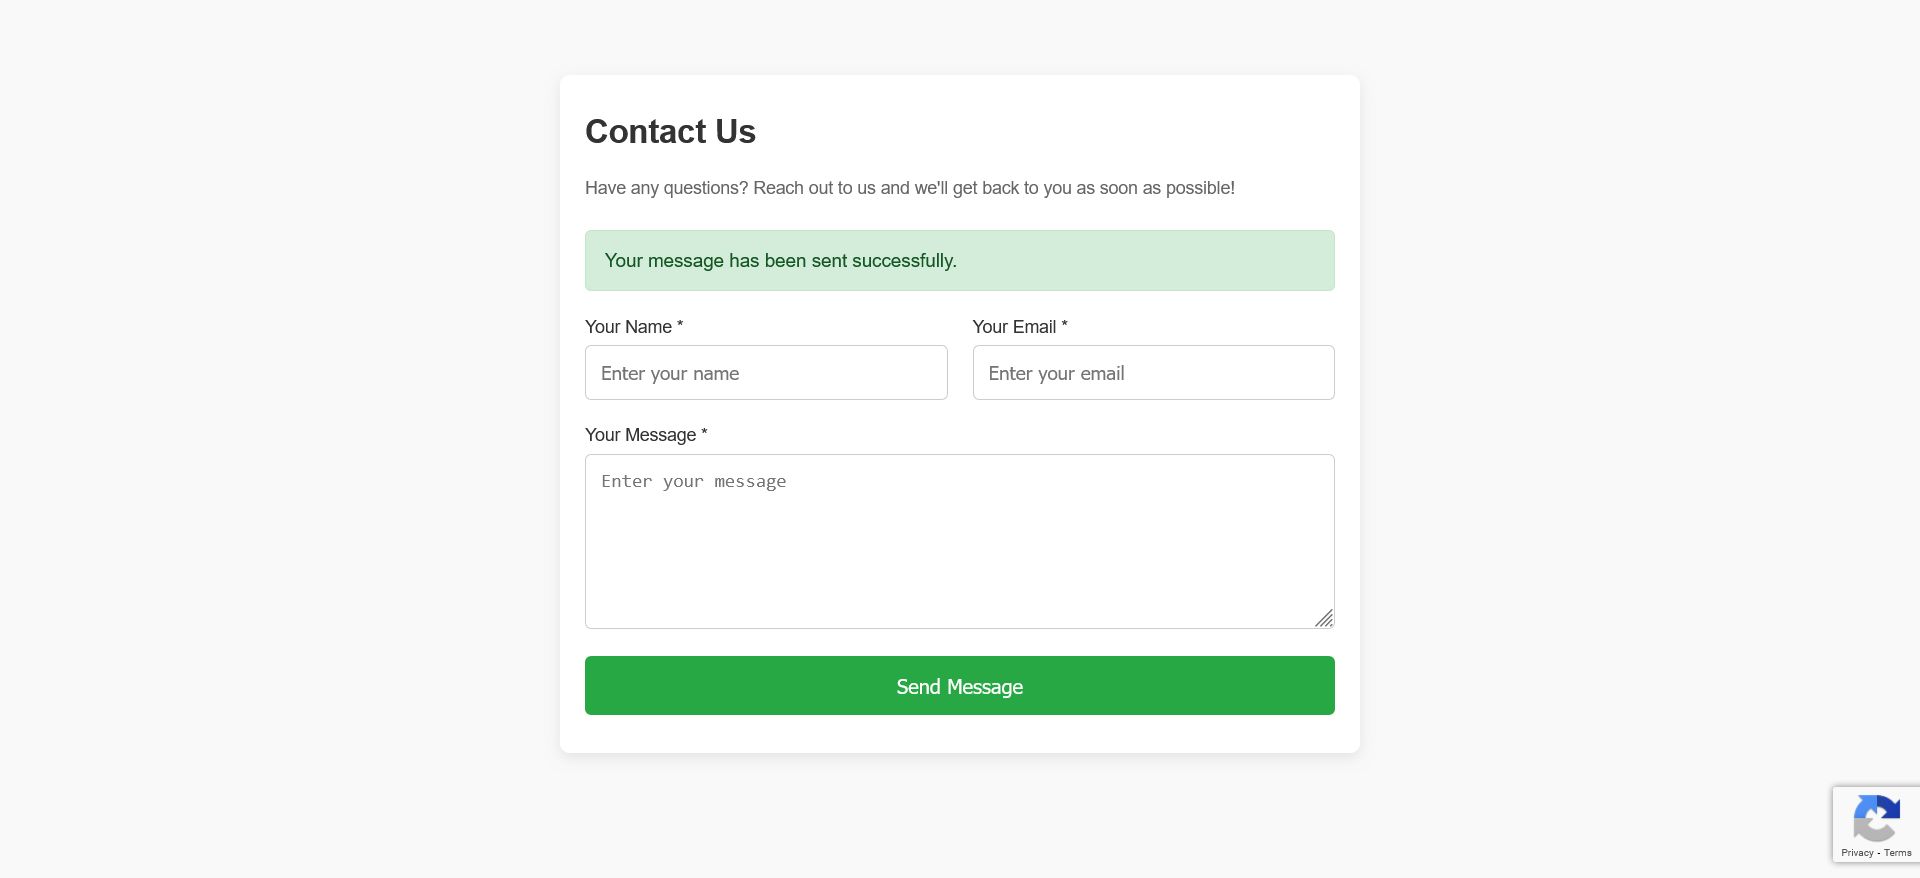The width and height of the screenshot is (1920, 878).
Task: Grab the message box resize handle
Action: point(1324,618)
